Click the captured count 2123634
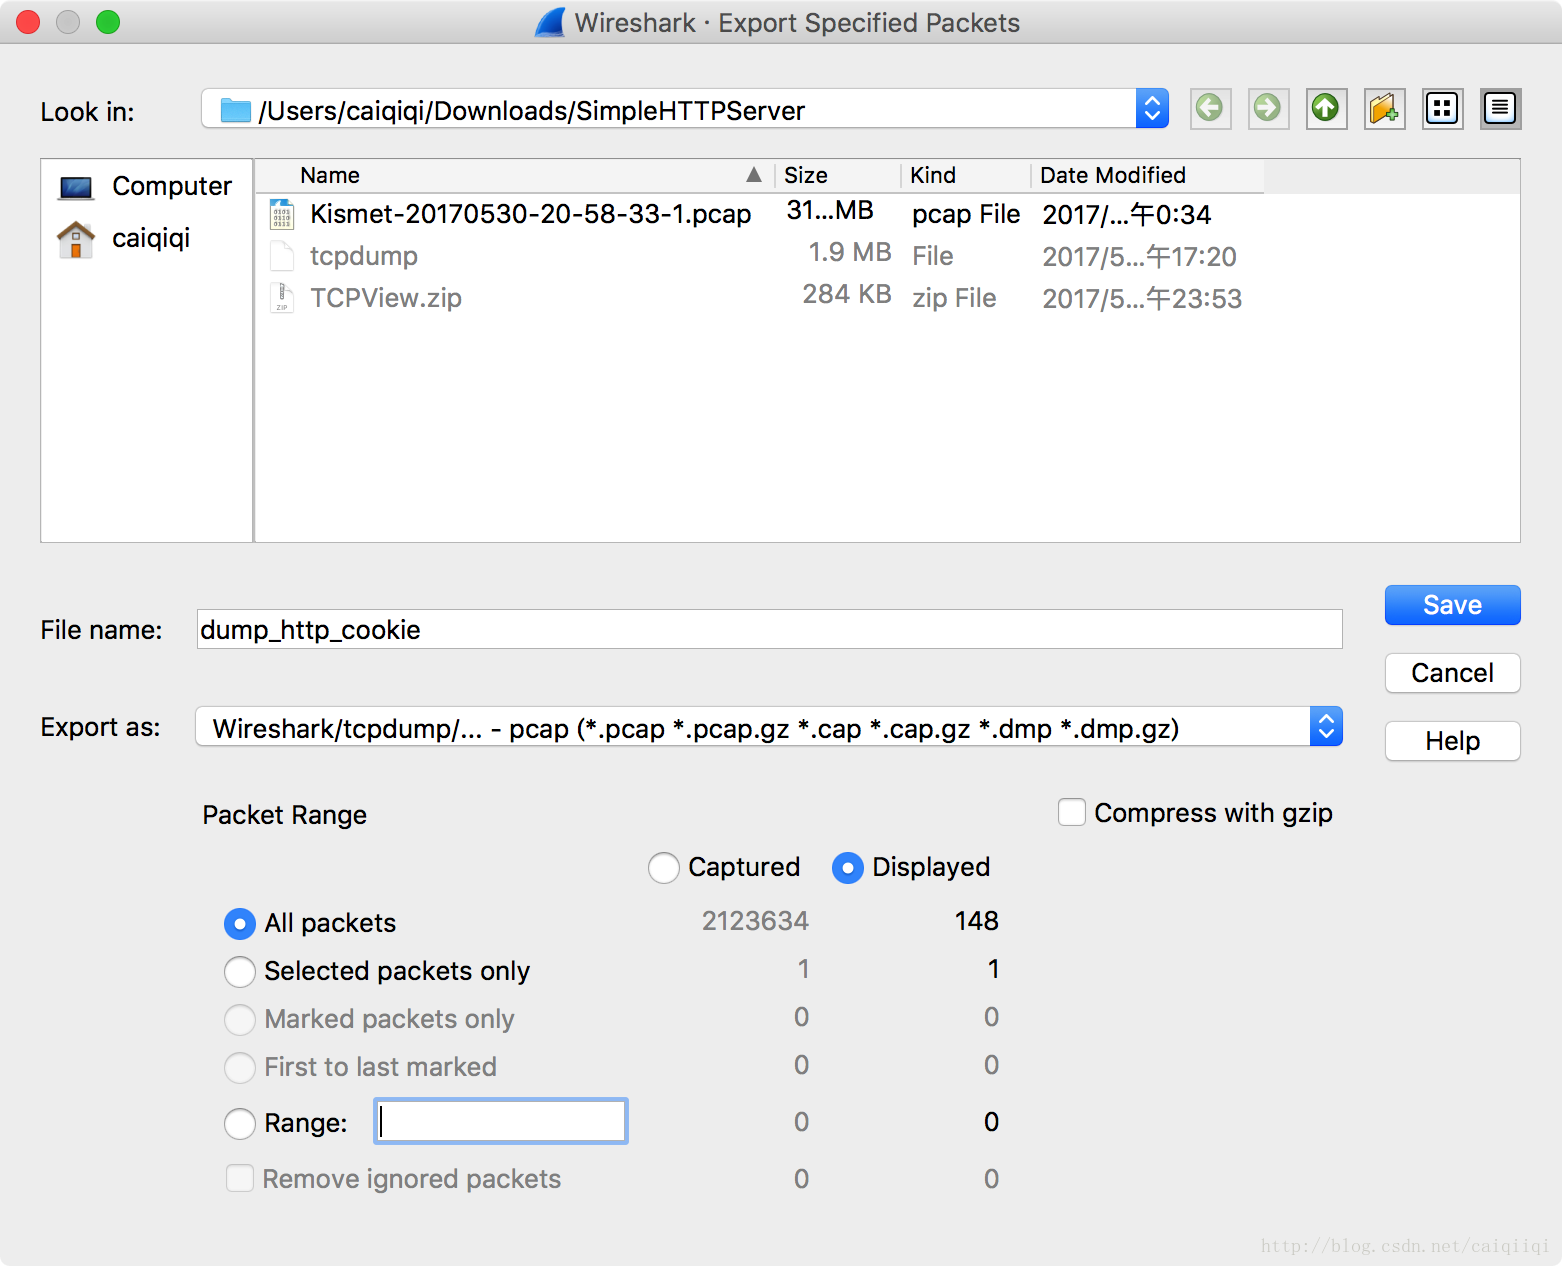The width and height of the screenshot is (1562, 1266). tap(755, 921)
